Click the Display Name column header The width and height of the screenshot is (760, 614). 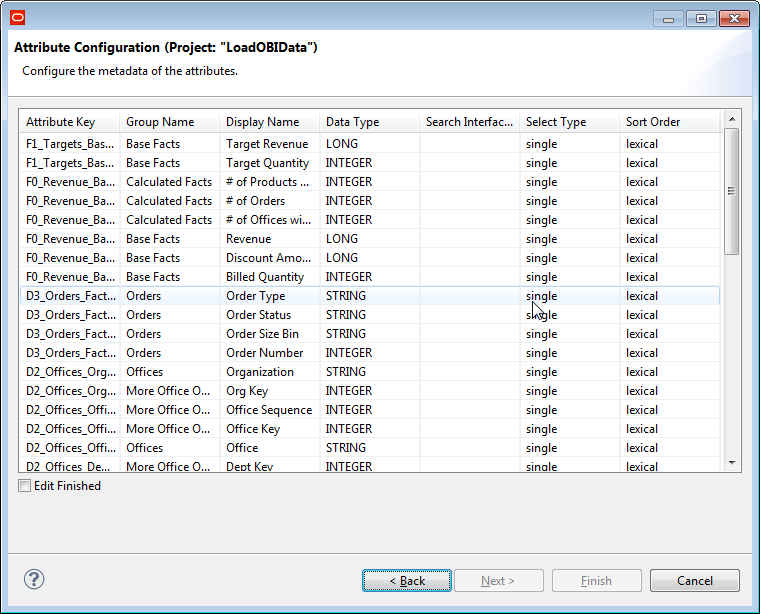tap(269, 122)
